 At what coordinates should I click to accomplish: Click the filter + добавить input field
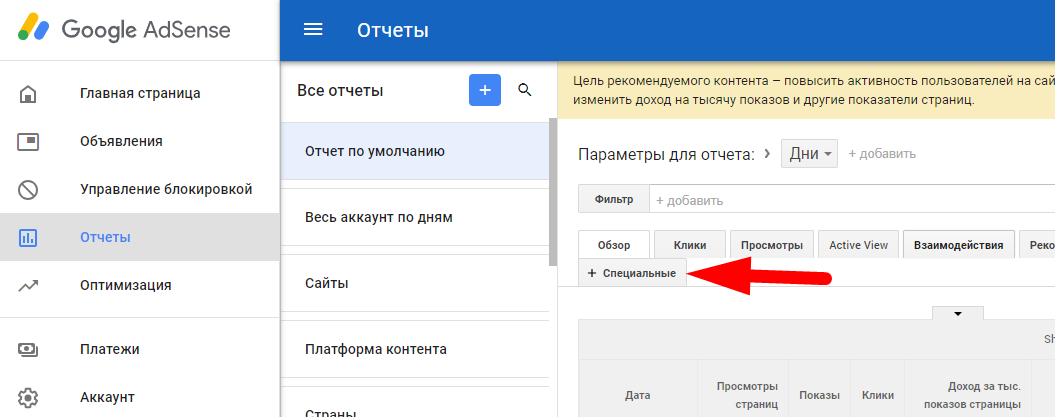click(852, 200)
